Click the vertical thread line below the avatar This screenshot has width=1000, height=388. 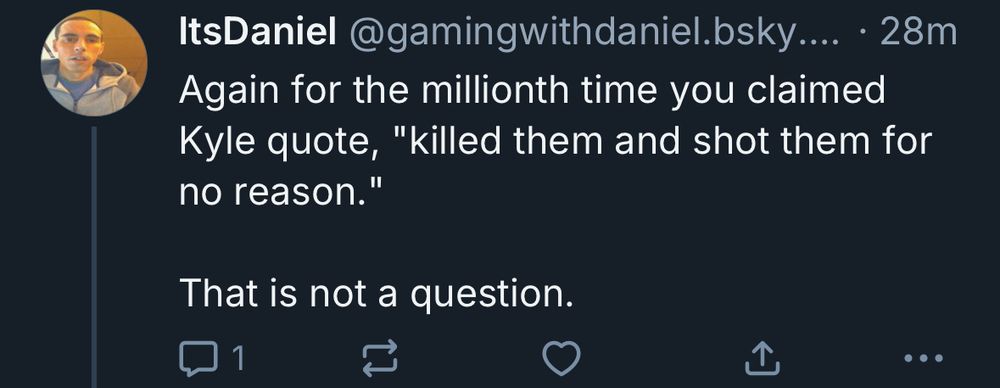tap(94, 257)
